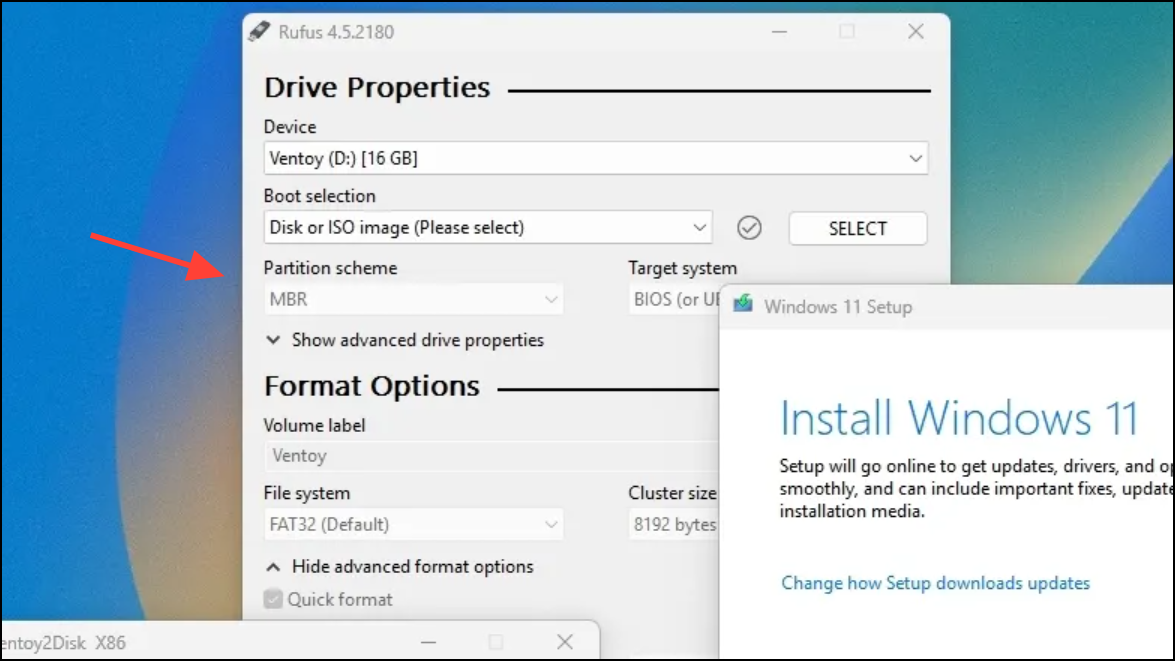Open the File system FAT32 dropdown

click(413, 525)
